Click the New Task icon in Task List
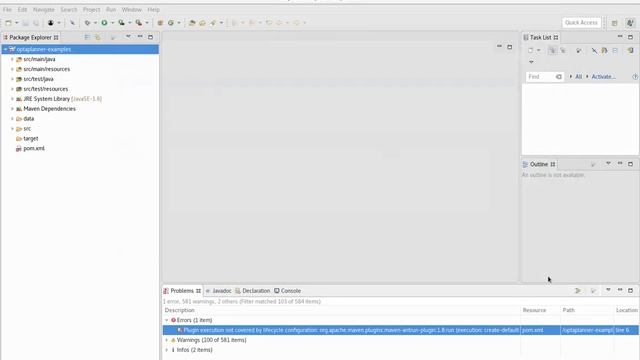This screenshot has height=360, width=640. (531, 51)
